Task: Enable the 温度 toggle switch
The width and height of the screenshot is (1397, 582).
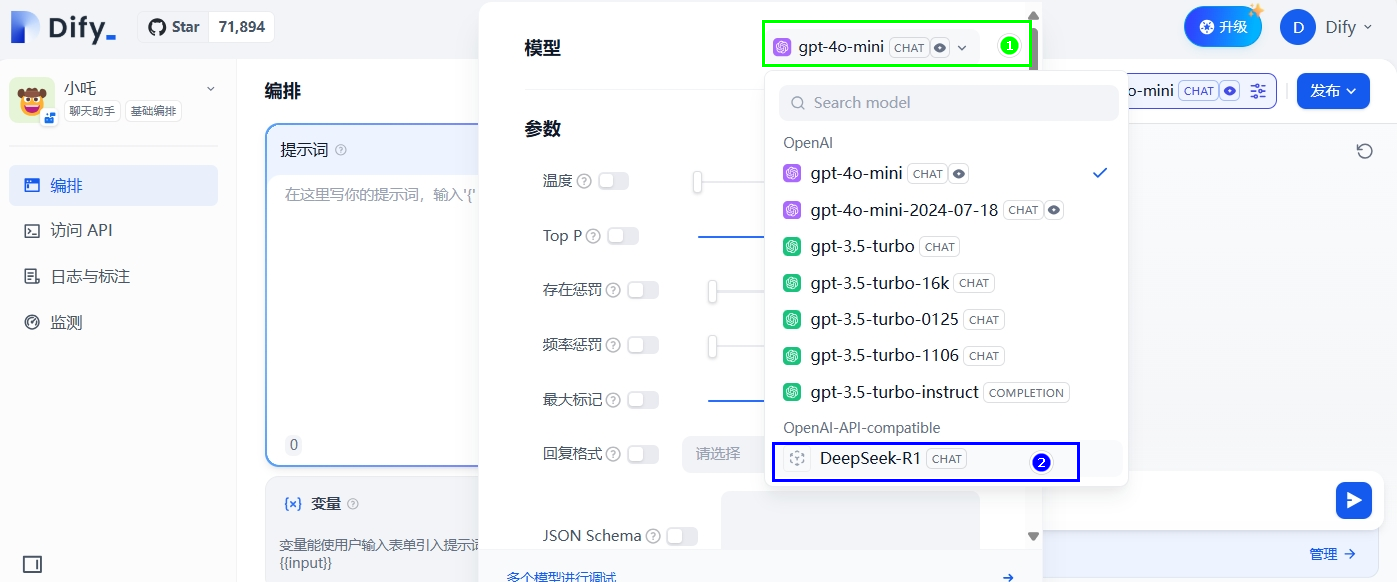Action: pyautogui.click(x=613, y=181)
